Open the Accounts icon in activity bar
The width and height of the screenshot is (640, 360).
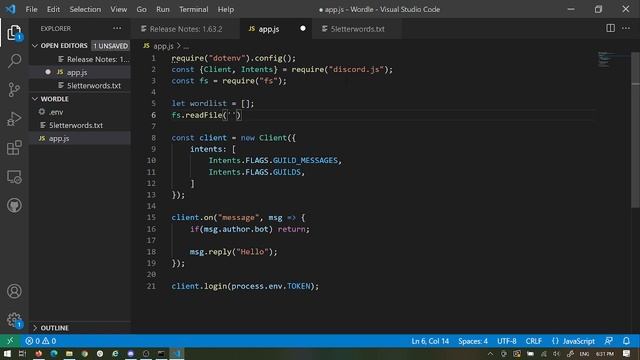coord(14,291)
